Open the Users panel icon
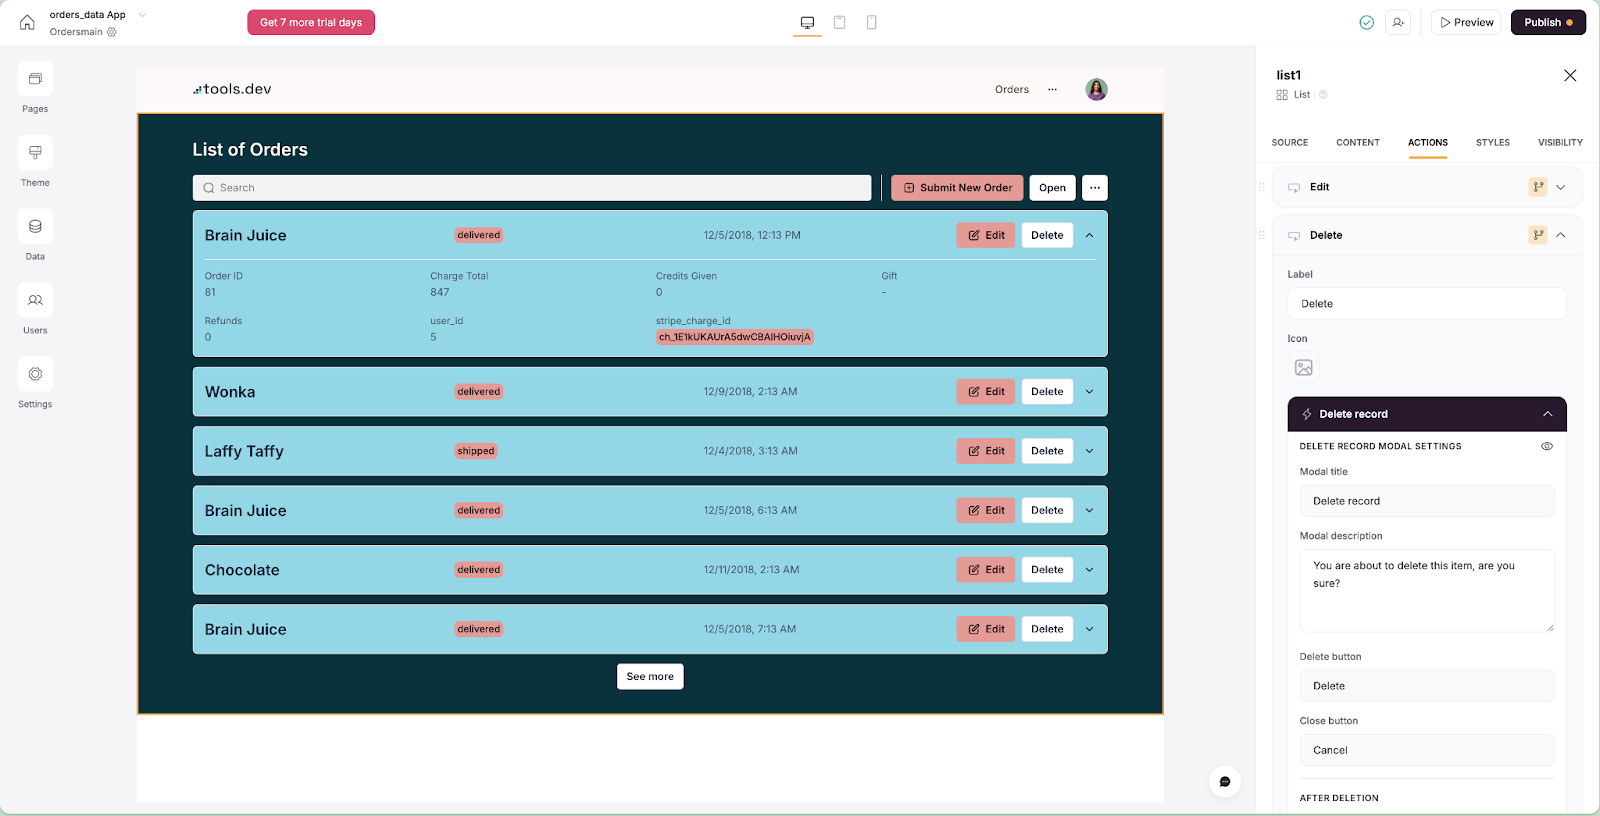The height and width of the screenshot is (816, 1600). coord(35,301)
